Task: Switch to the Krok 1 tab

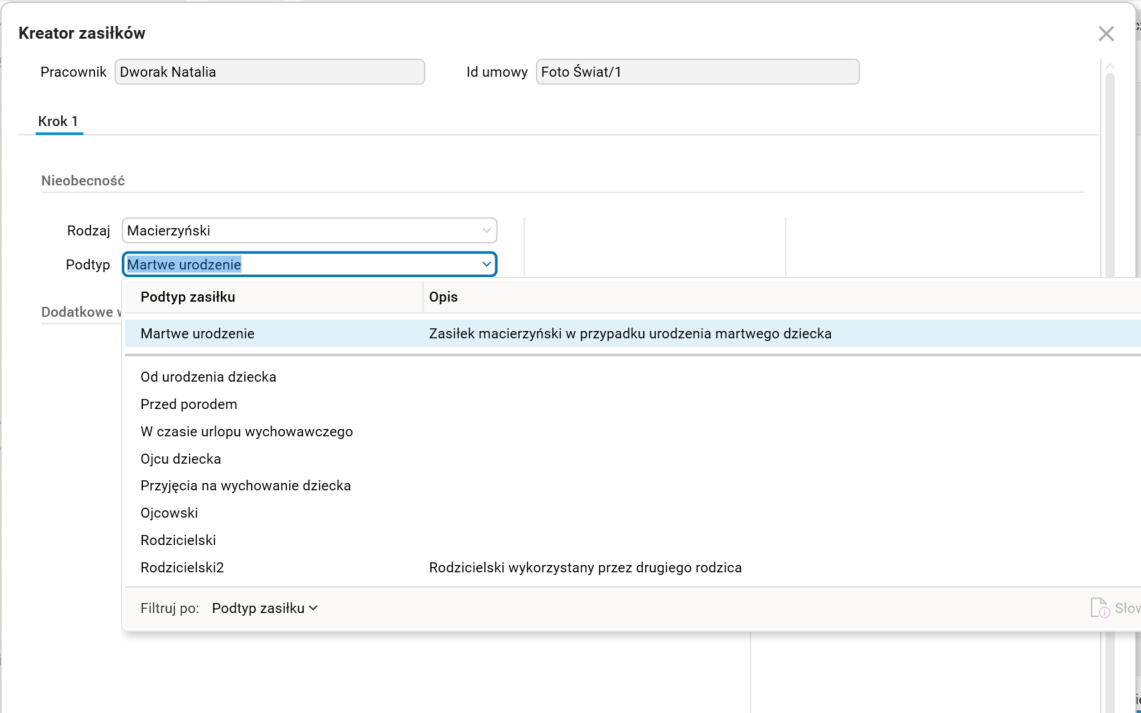Action: point(58,122)
